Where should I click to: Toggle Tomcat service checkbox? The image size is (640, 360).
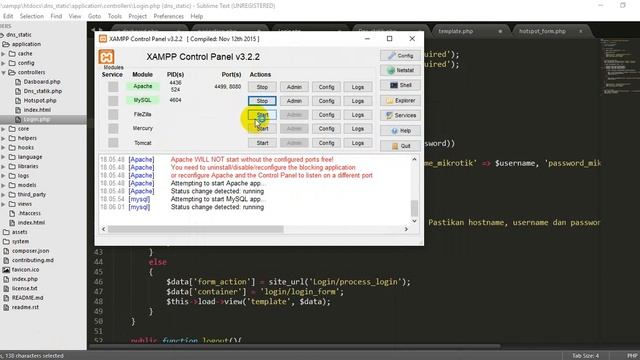point(113,143)
